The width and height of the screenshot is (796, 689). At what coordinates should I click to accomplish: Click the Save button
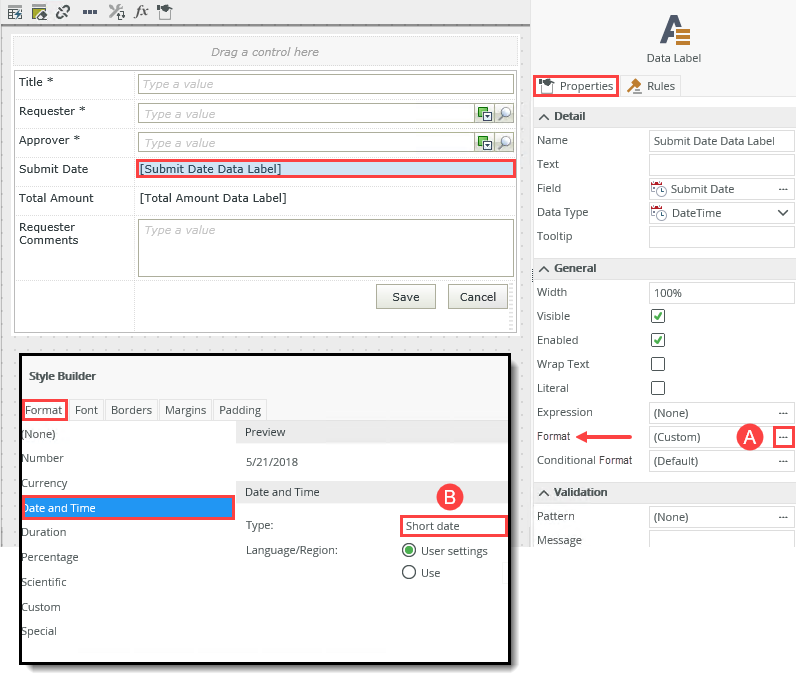click(406, 297)
